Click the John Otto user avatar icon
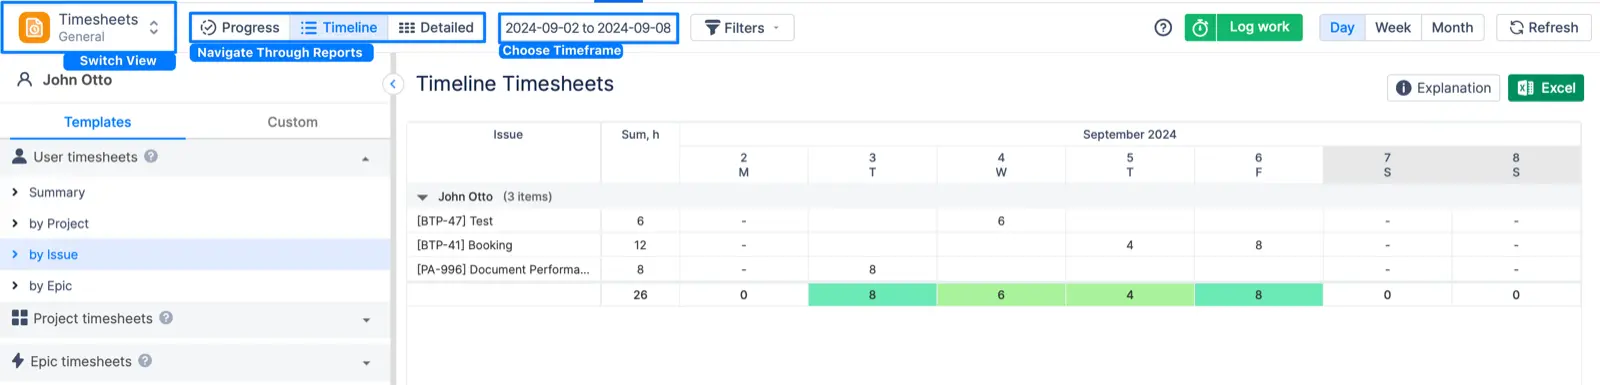Viewport: 1600px width, 385px height. click(x=25, y=80)
